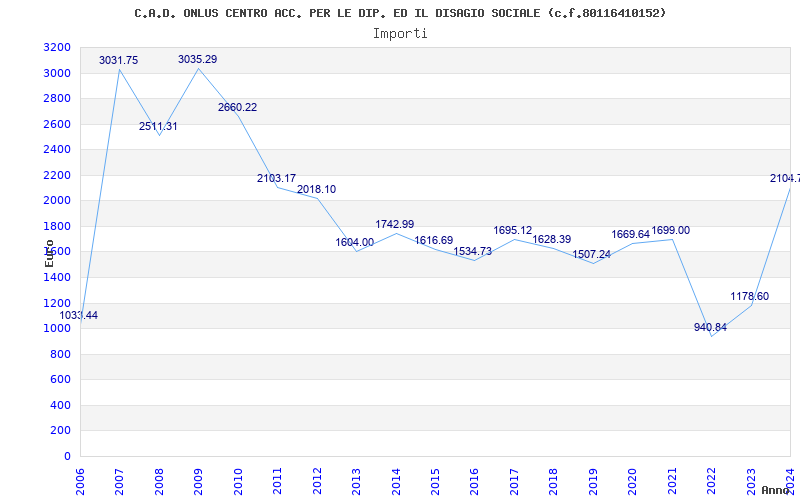Click the 3035.29 data label for 2009
Screen dimensions: 800x500
pos(197,60)
